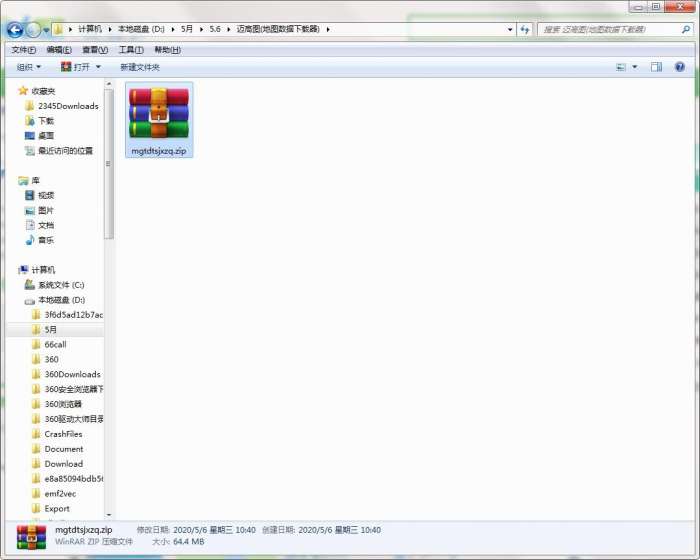Open the 帮助(H) menu
The height and width of the screenshot is (560, 700).
pyautogui.click(x=167, y=50)
